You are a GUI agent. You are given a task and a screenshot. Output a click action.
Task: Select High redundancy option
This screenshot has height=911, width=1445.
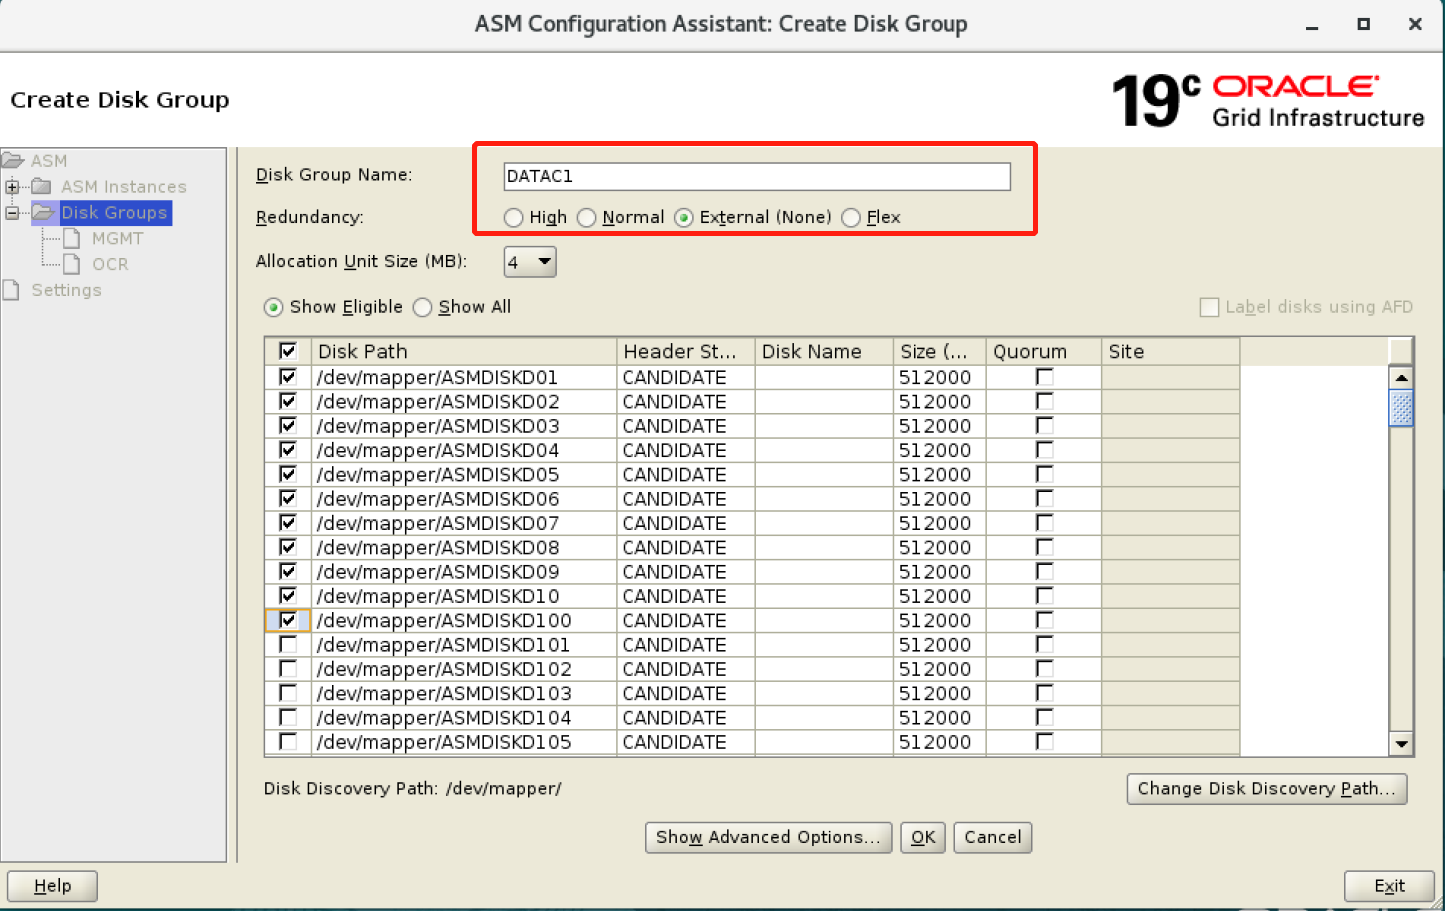point(514,218)
